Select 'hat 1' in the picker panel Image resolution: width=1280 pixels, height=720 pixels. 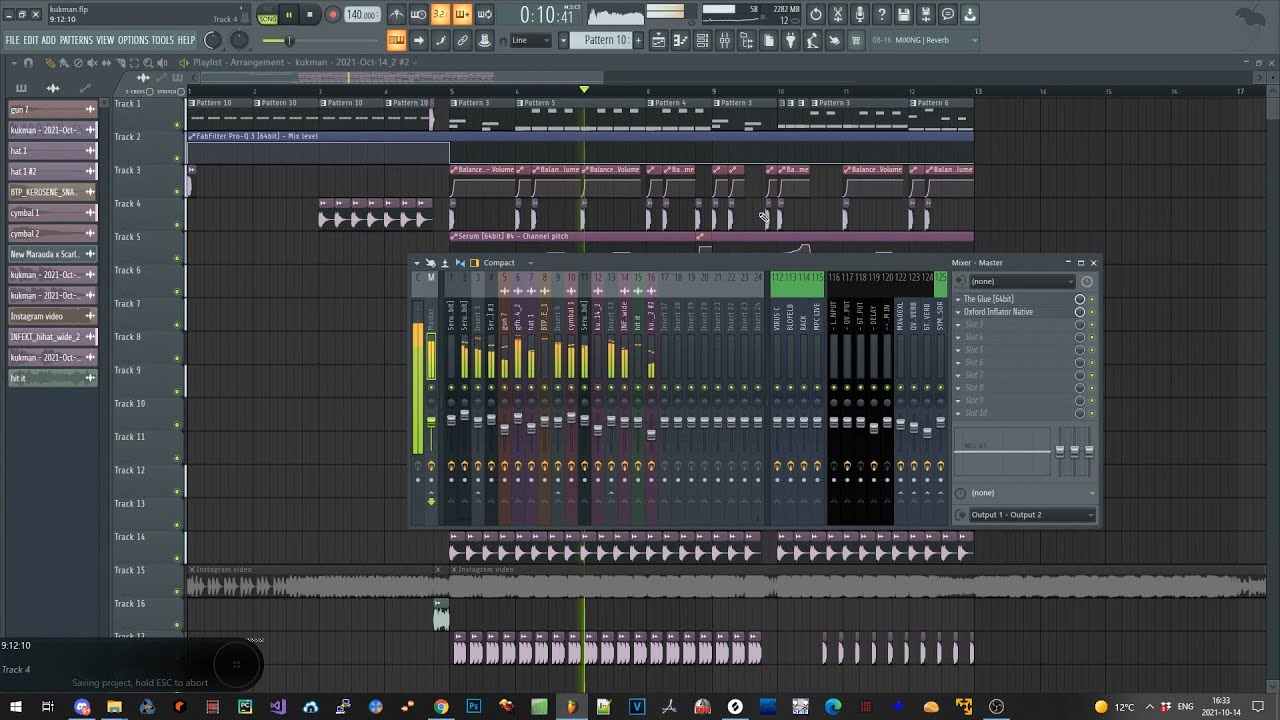(52, 150)
